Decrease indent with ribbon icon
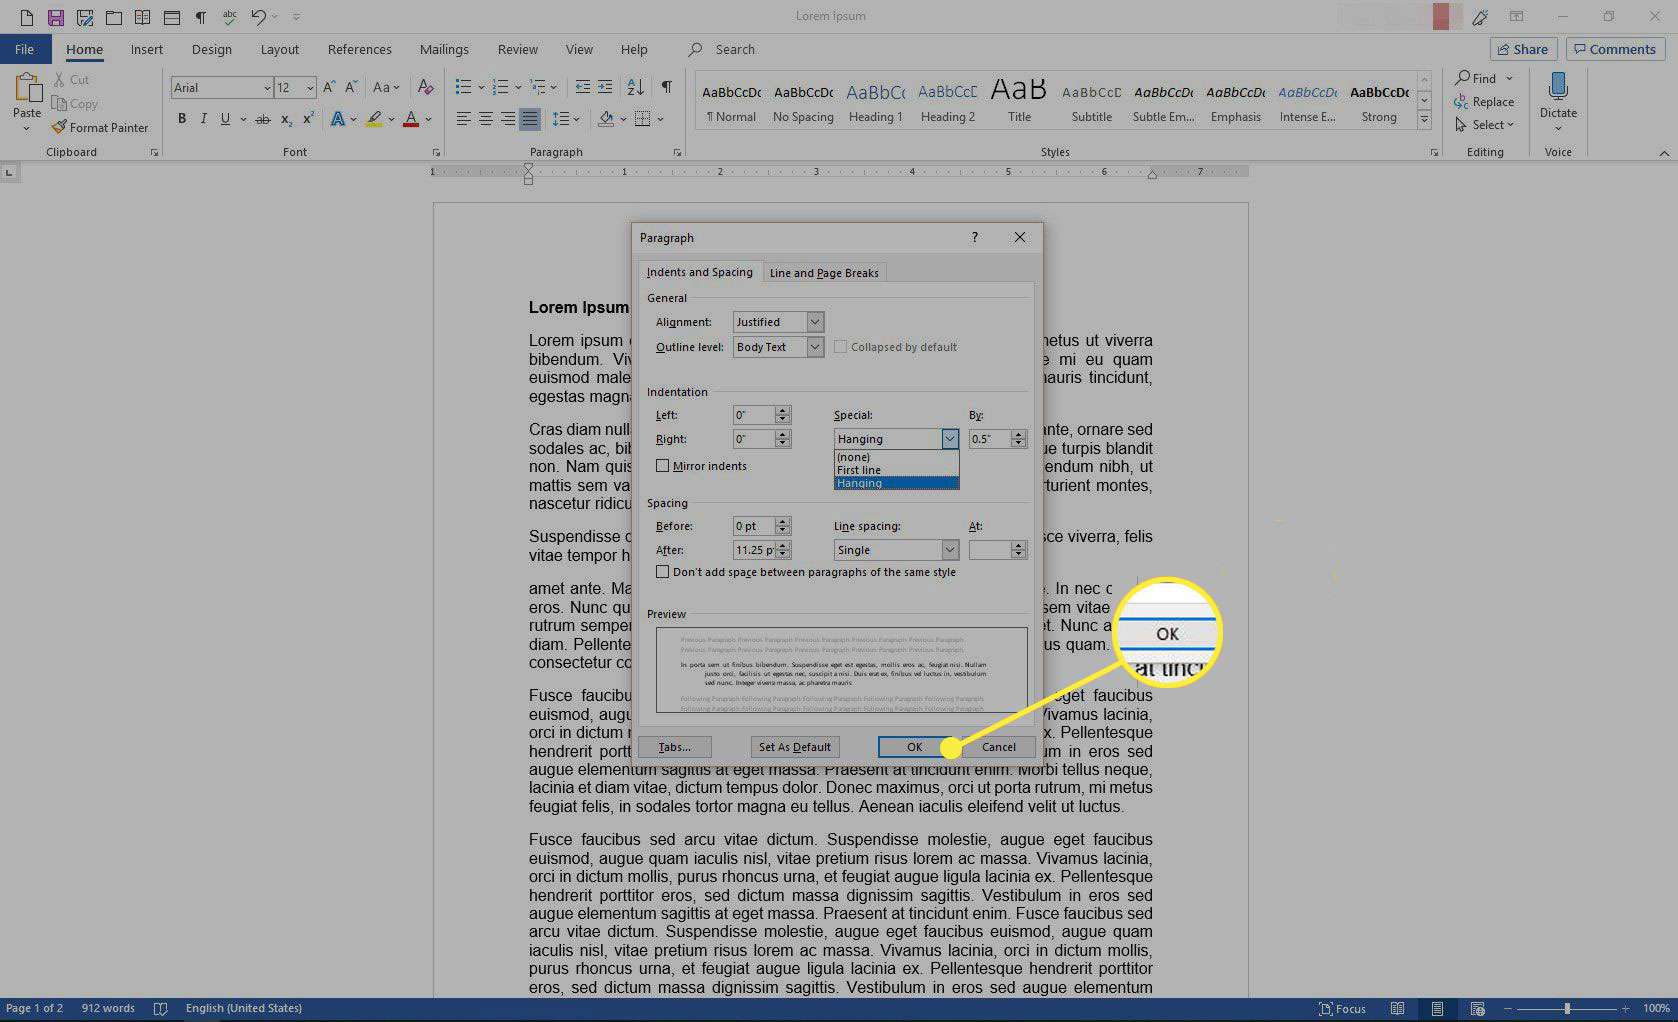The image size is (1678, 1022). coord(583,87)
